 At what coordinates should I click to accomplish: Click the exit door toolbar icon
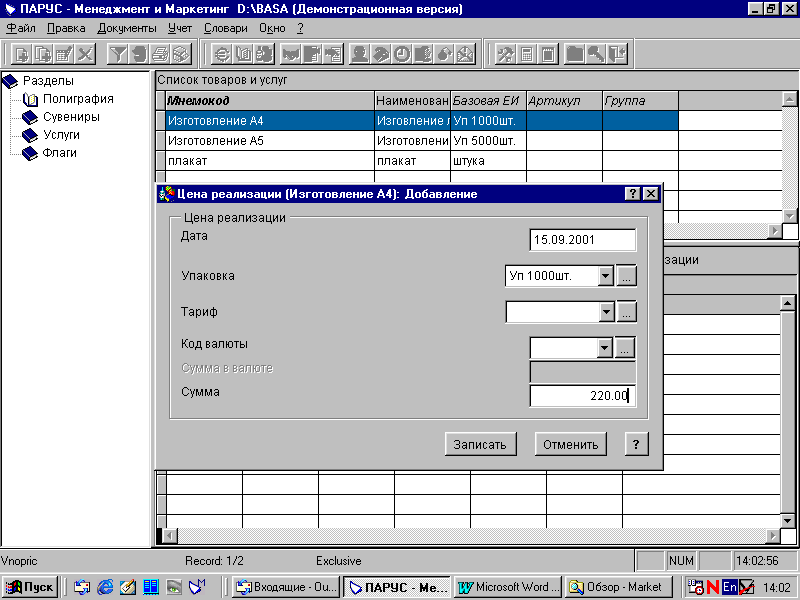[617, 54]
